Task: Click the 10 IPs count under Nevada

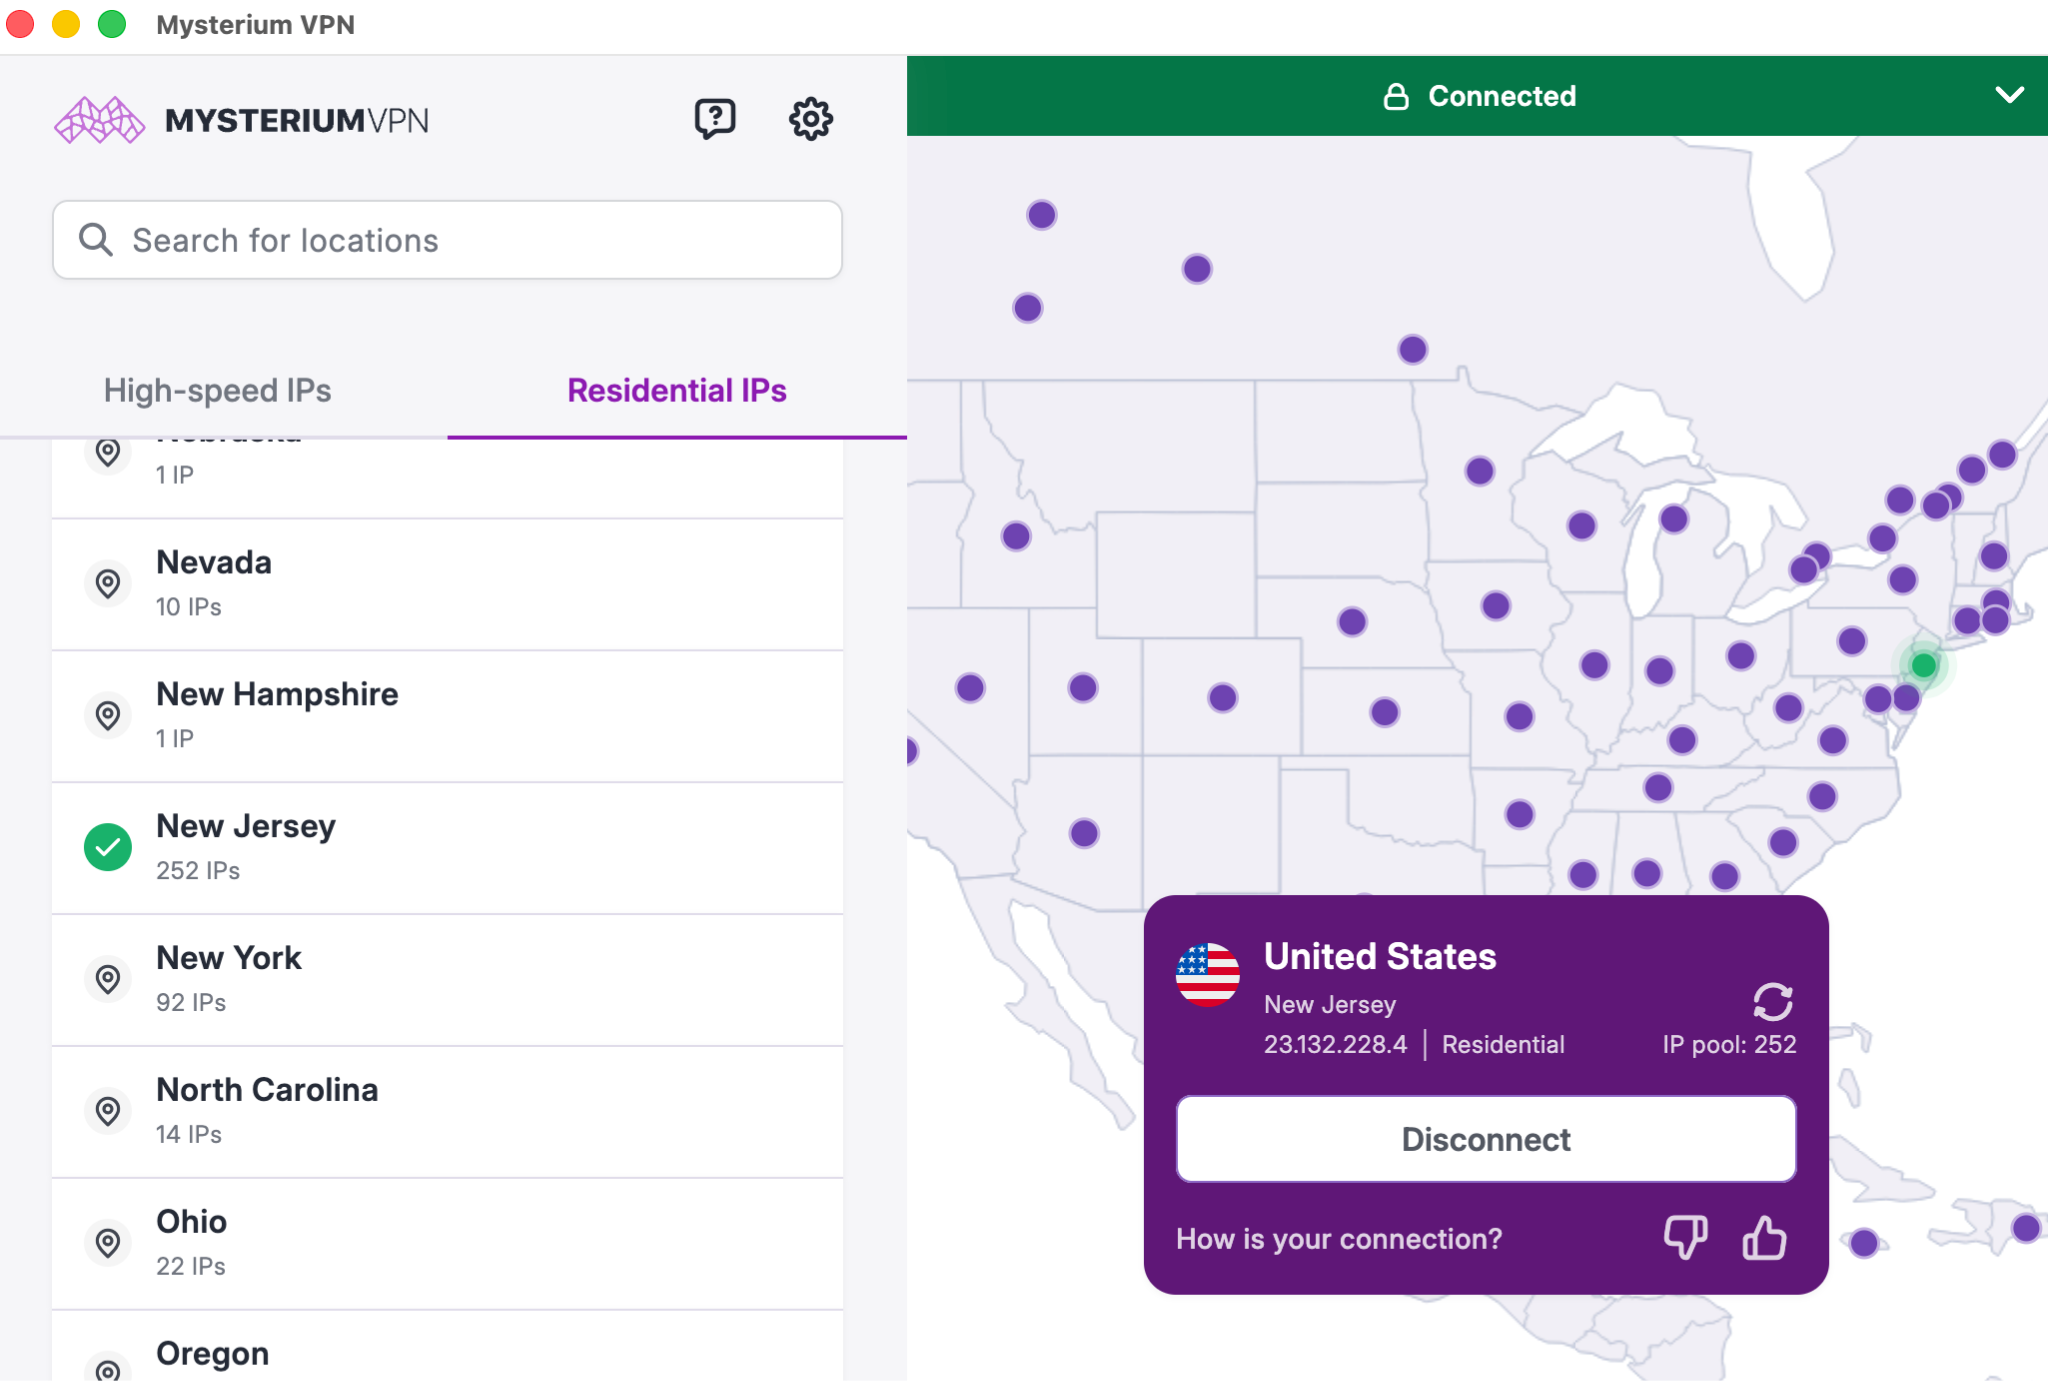Action: (x=189, y=606)
